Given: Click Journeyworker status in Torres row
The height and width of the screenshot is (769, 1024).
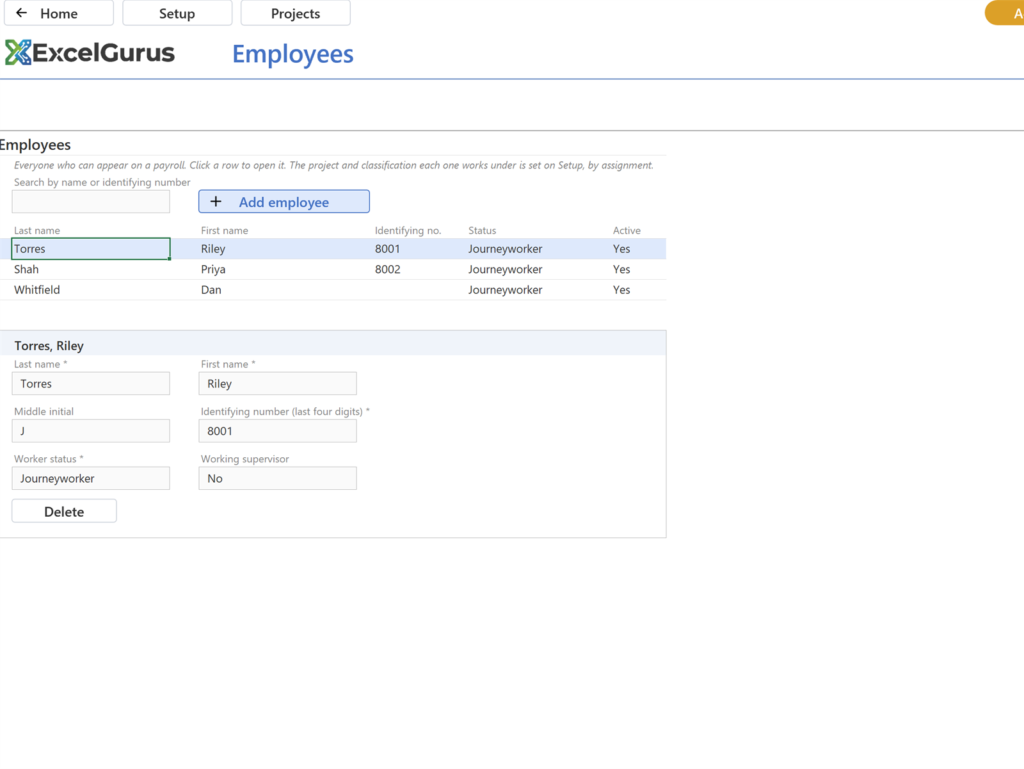Looking at the screenshot, I should point(505,249).
